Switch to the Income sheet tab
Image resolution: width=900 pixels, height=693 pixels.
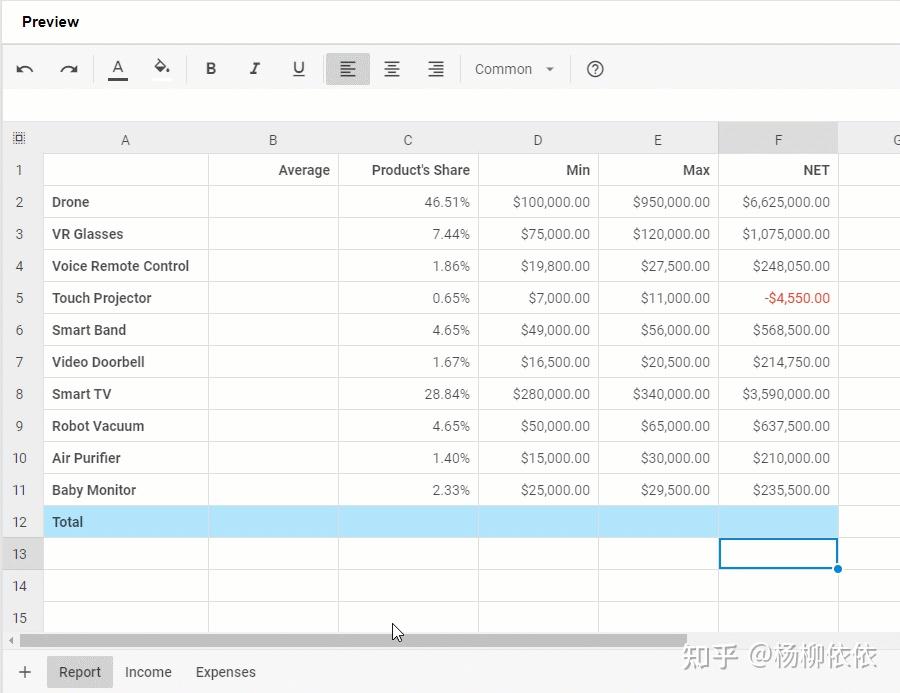(148, 672)
